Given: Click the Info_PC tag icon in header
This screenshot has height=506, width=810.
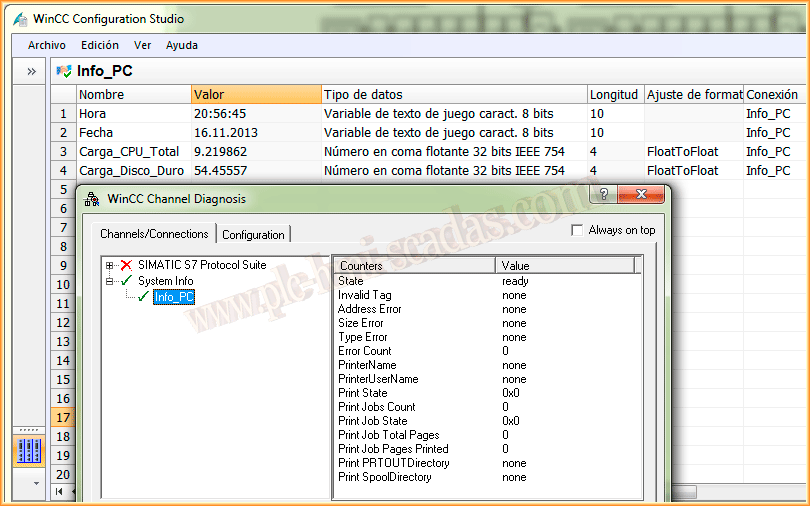Looking at the screenshot, I should pos(65,71).
